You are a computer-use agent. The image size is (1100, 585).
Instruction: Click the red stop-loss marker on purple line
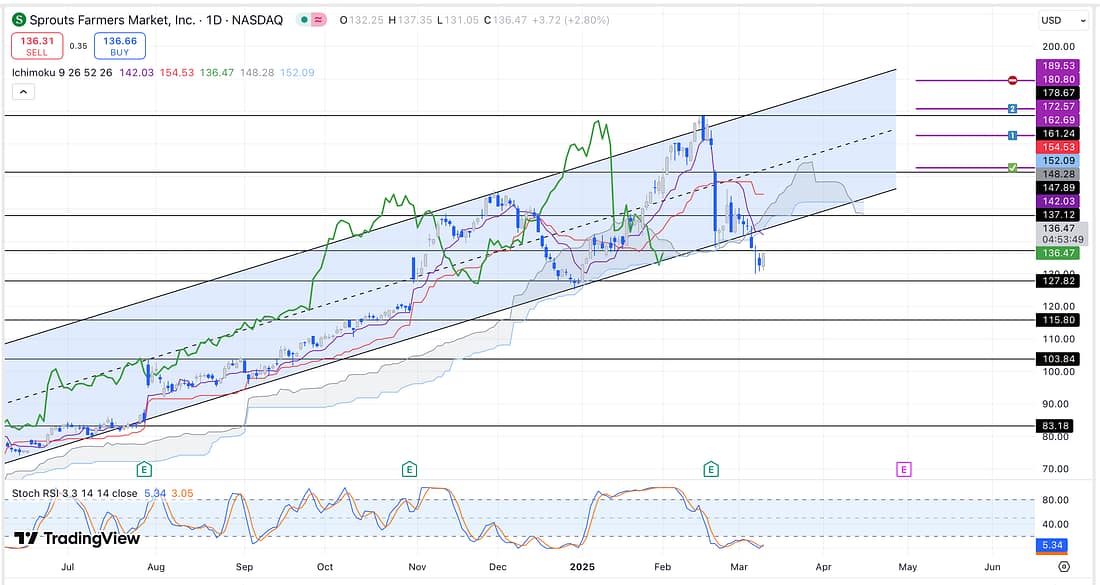(1012, 80)
